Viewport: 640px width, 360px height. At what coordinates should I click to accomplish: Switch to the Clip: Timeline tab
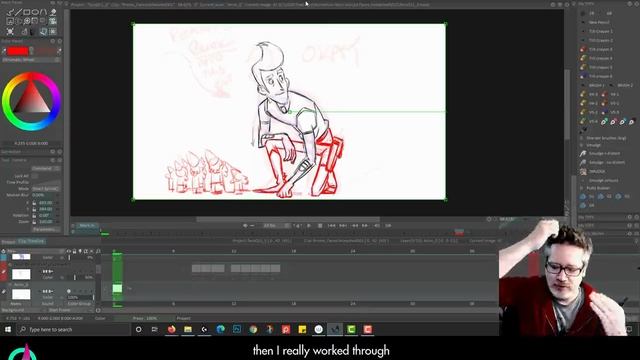[31, 241]
